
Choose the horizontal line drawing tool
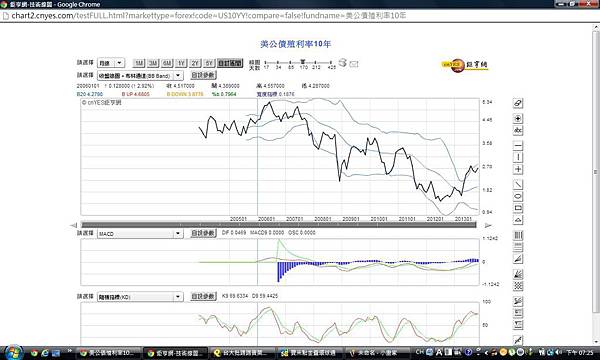point(518,146)
